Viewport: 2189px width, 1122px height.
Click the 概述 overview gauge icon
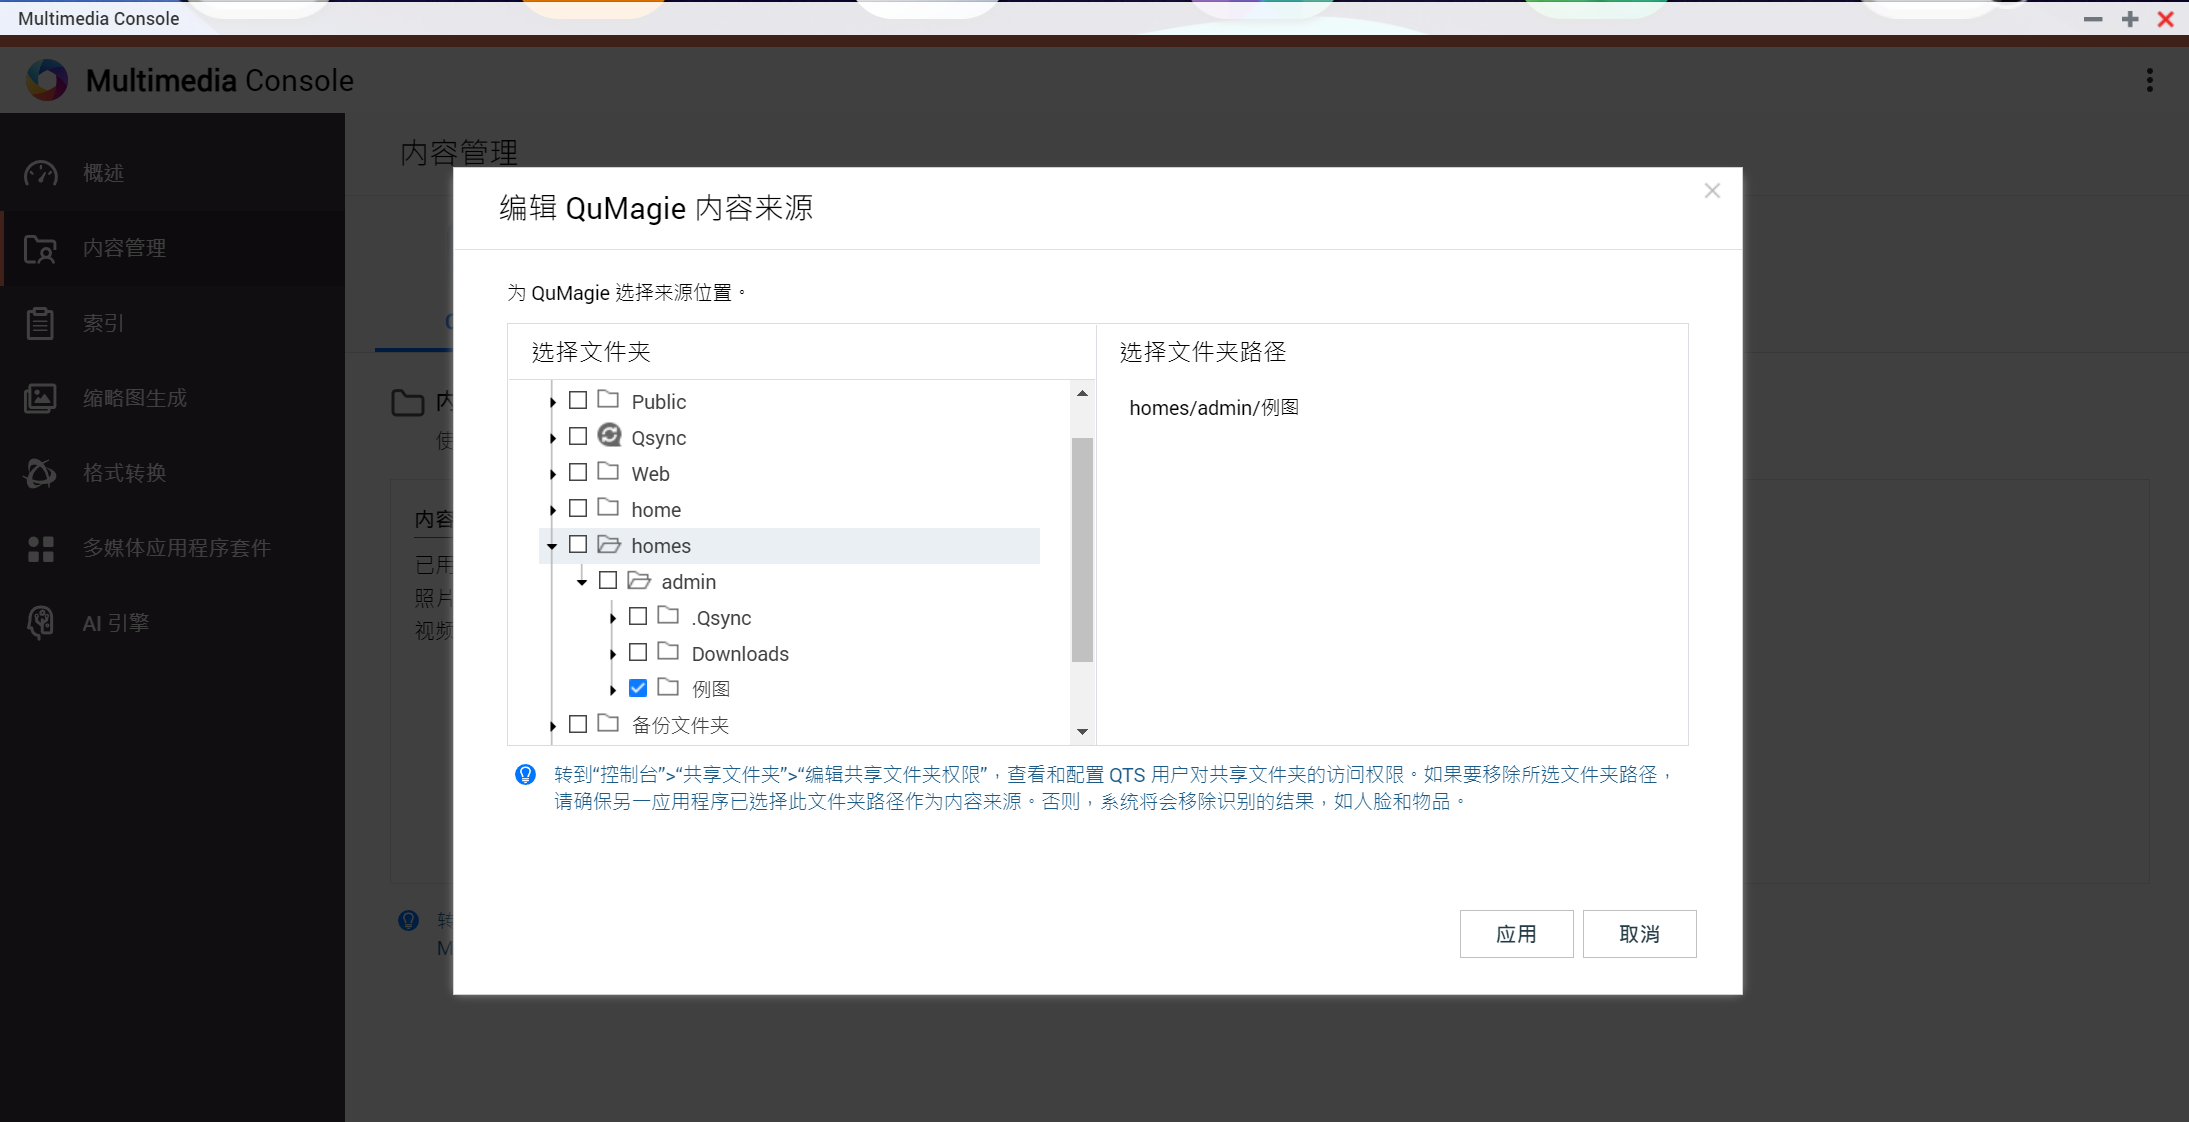pyautogui.click(x=41, y=173)
